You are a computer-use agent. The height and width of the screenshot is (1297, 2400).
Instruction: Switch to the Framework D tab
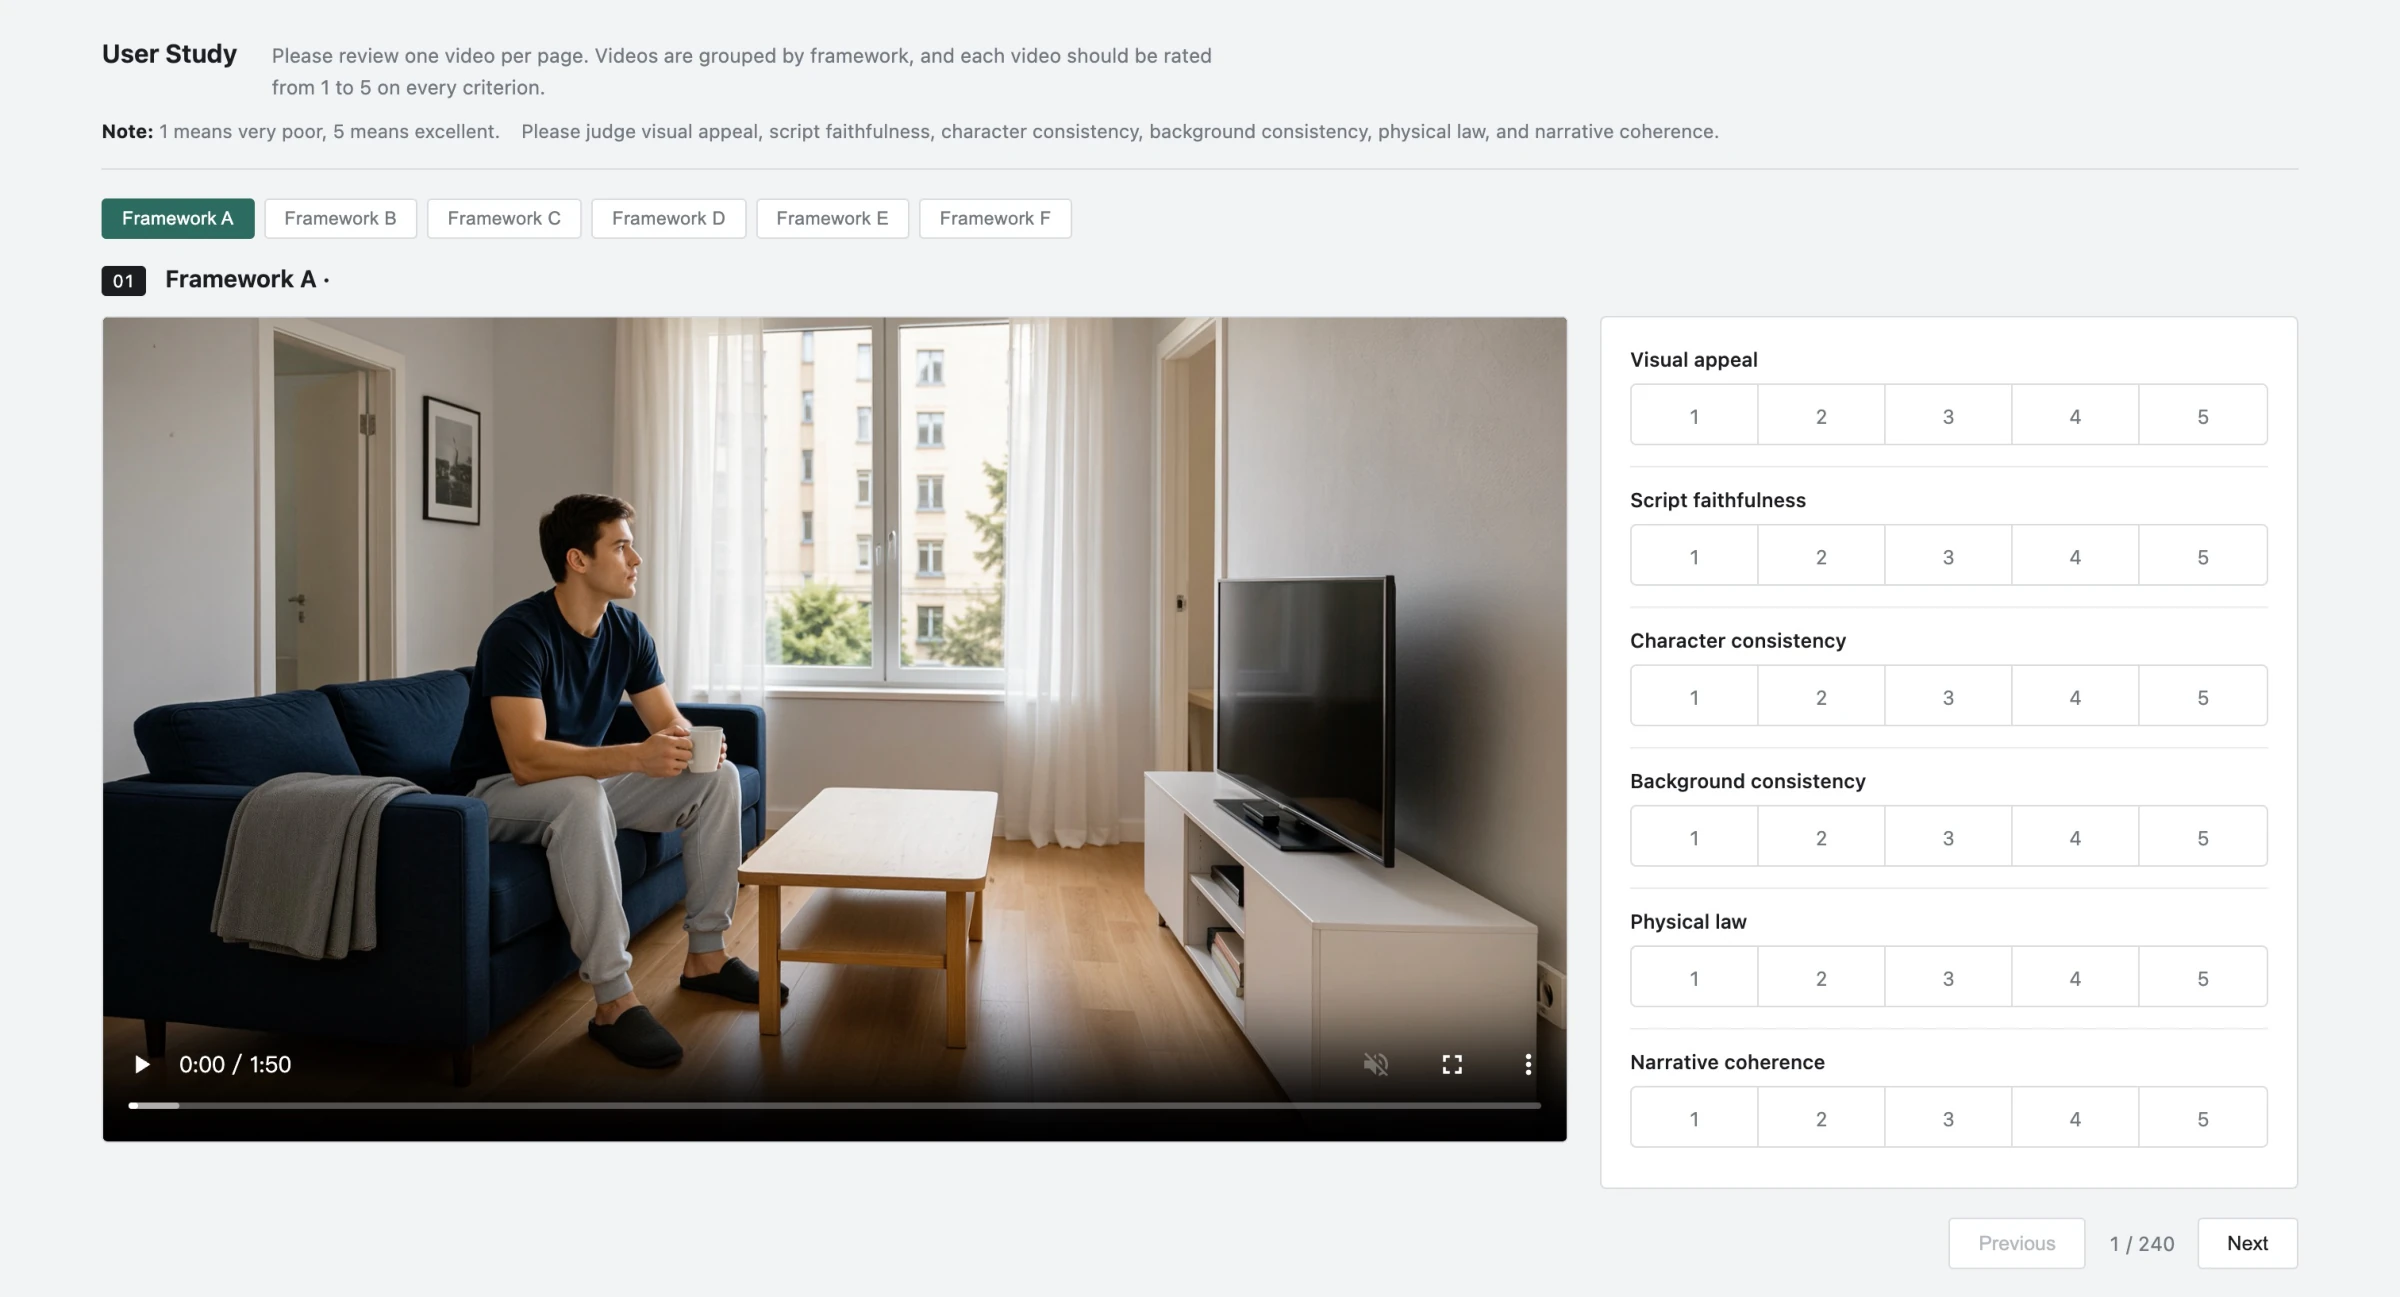point(668,218)
